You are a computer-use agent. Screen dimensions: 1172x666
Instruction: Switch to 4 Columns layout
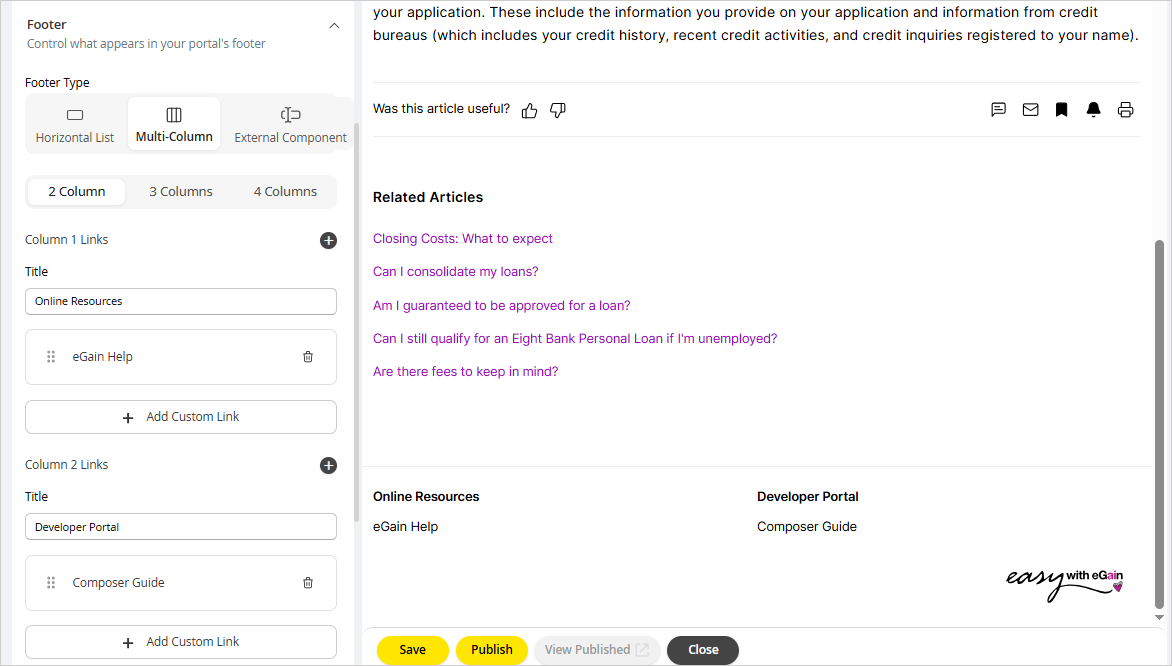[x=285, y=192]
